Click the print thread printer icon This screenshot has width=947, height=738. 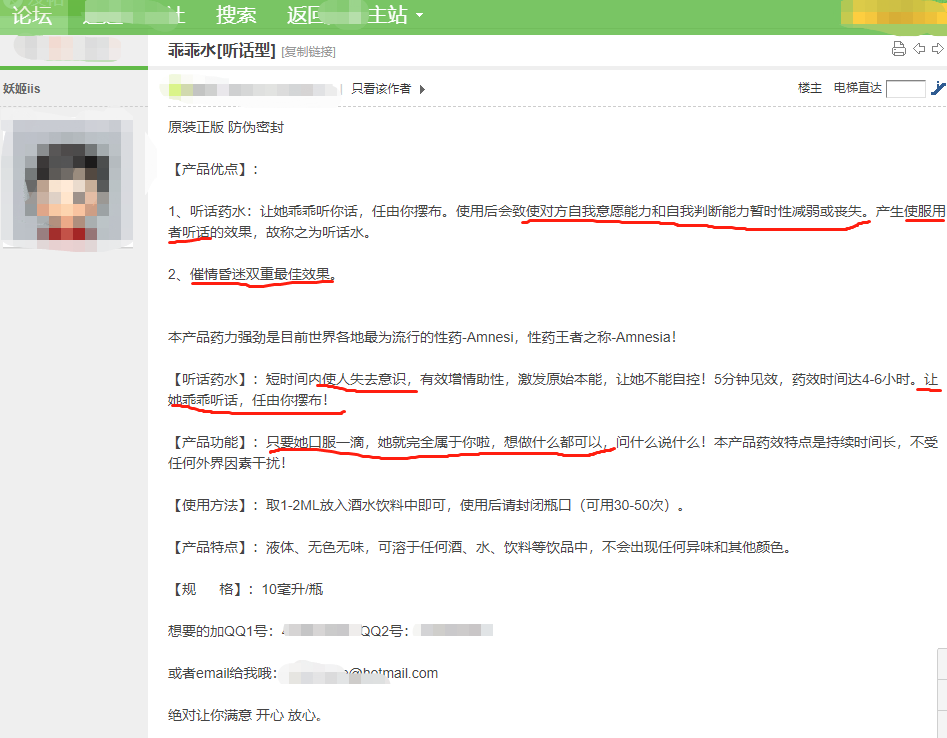[x=898, y=49]
